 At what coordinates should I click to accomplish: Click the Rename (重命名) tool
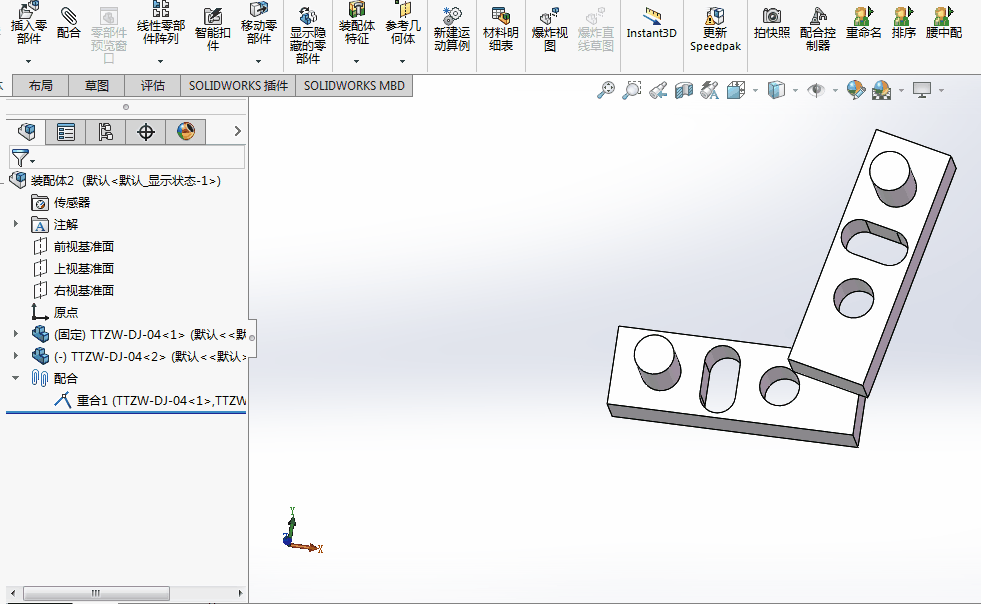coord(863,23)
